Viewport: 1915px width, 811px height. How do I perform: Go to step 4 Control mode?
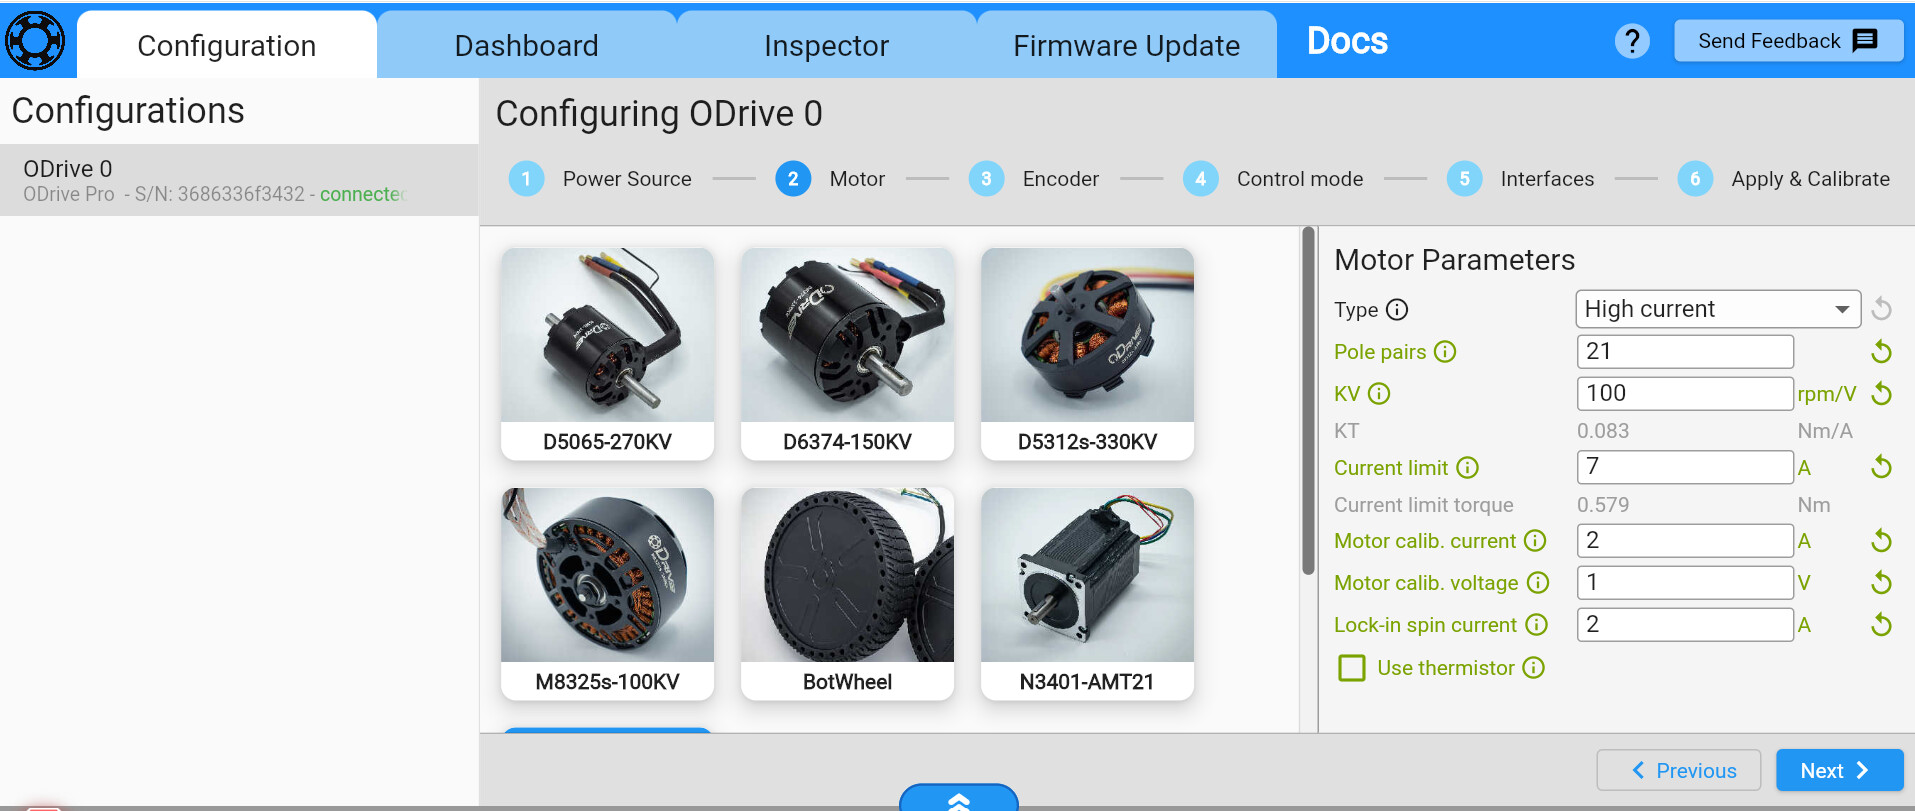pyautogui.click(x=1273, y=179)
